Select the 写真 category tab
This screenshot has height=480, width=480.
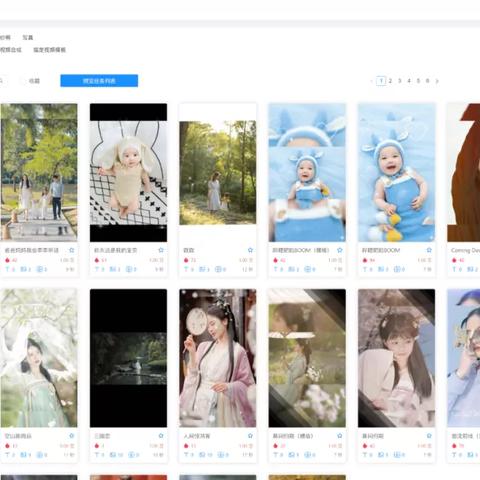point(28,37)
